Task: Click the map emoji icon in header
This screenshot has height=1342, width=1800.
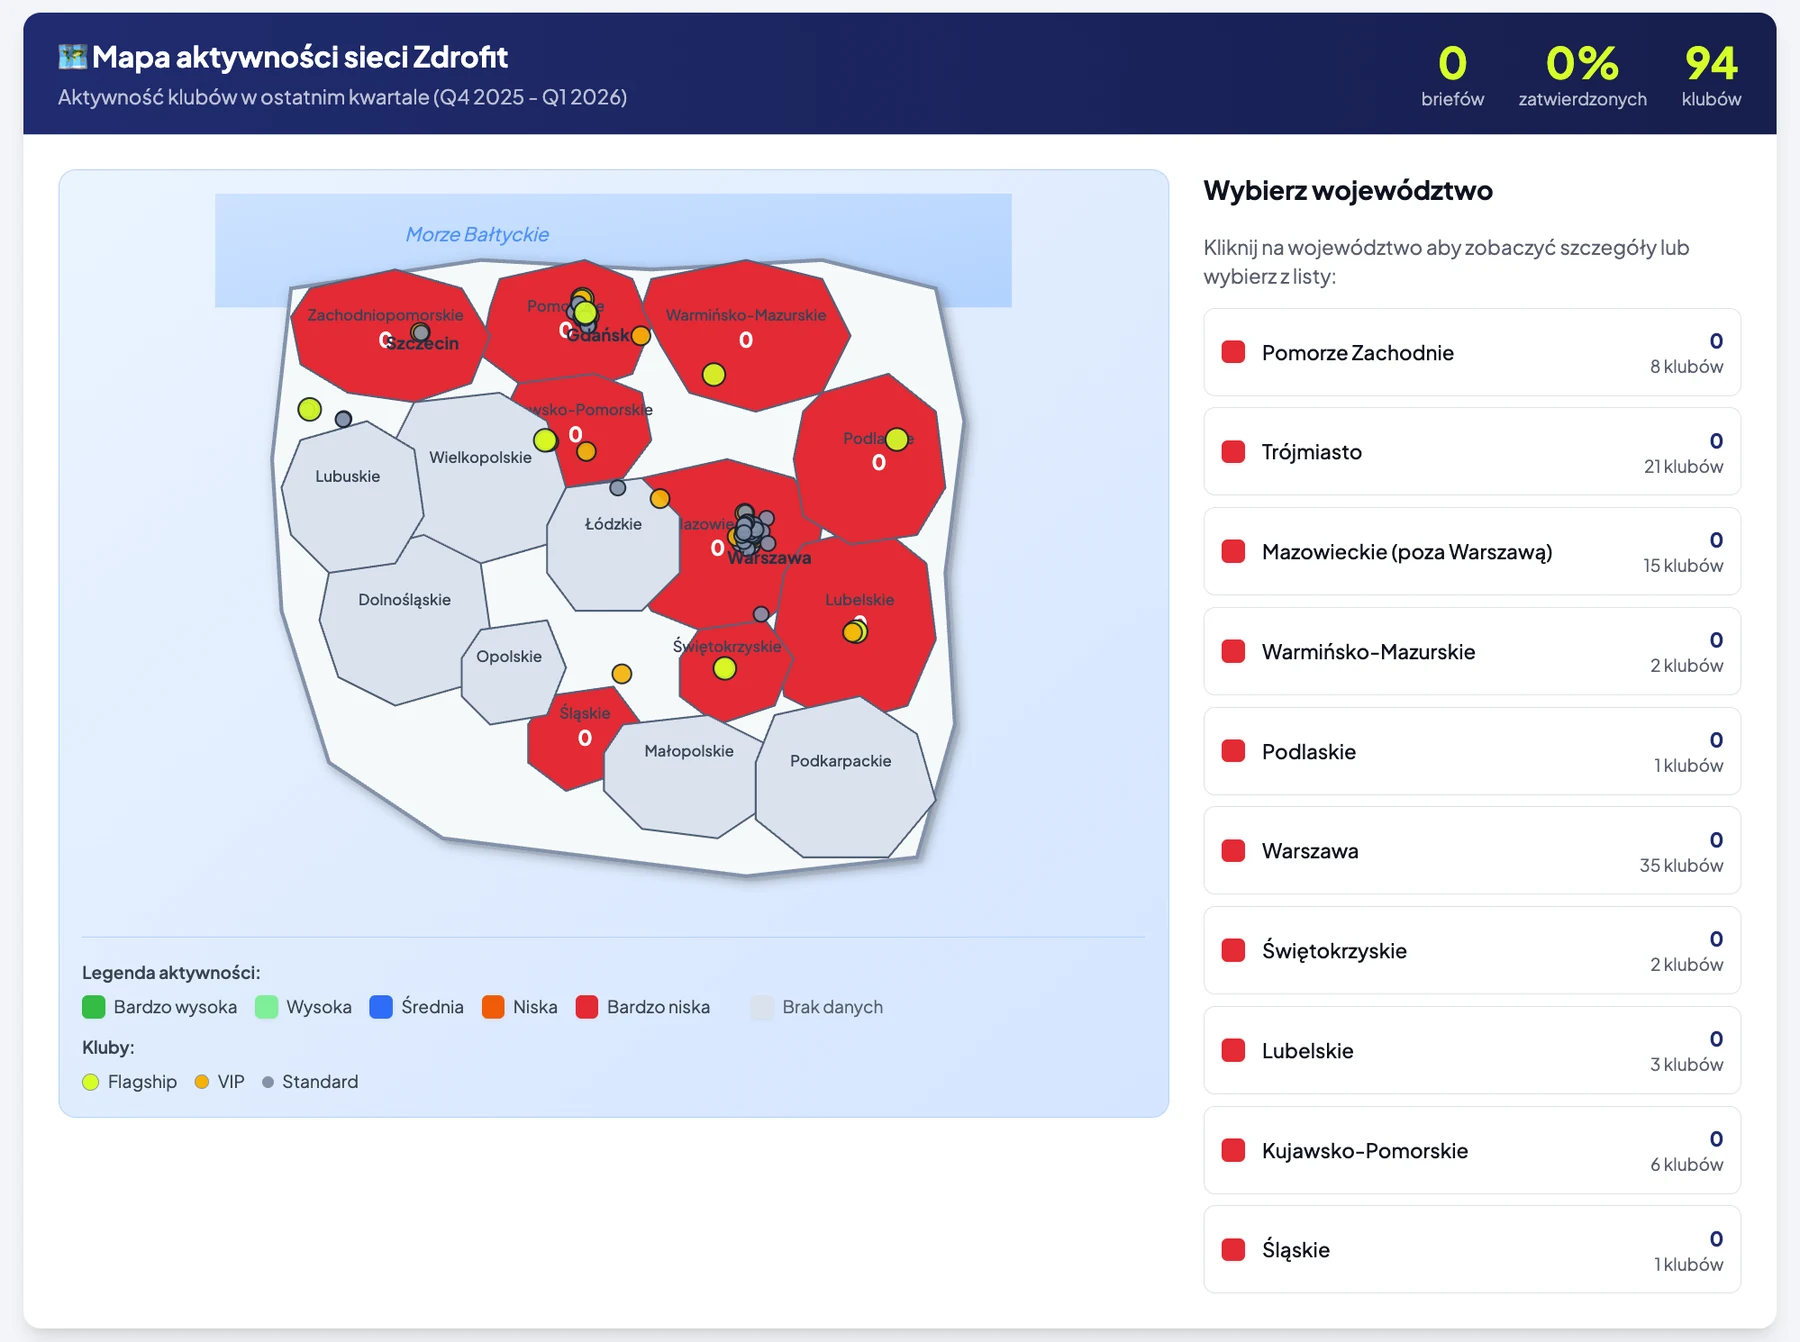Action: (72, 57)
